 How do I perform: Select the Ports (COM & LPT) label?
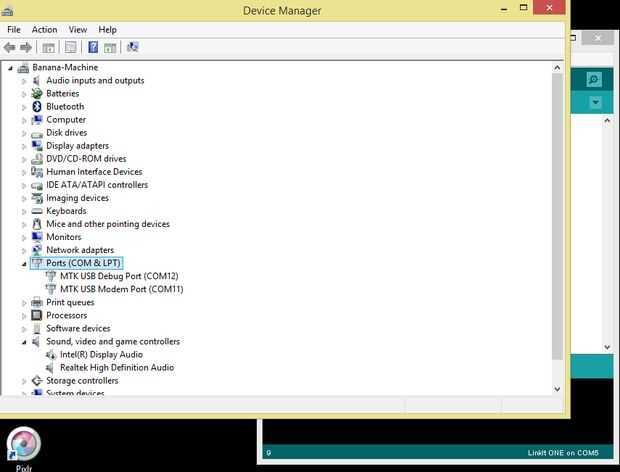(83, 263)
